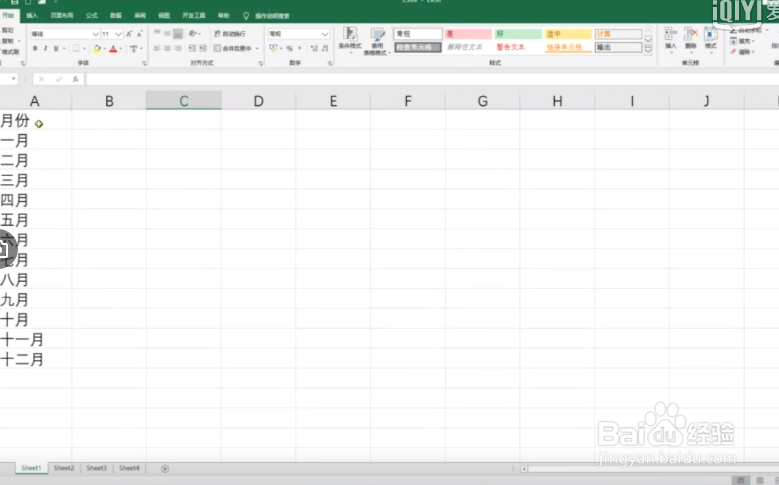Align text to bottom of cell

click(x=178, y=33)
